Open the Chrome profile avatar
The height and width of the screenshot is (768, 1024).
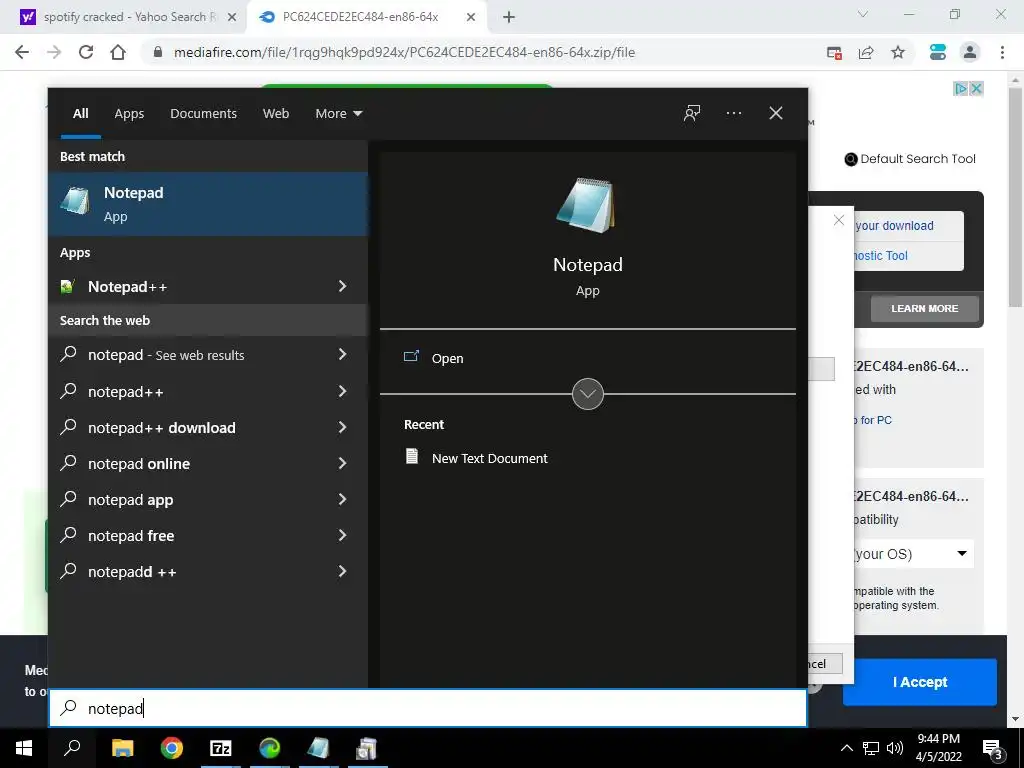970,52
